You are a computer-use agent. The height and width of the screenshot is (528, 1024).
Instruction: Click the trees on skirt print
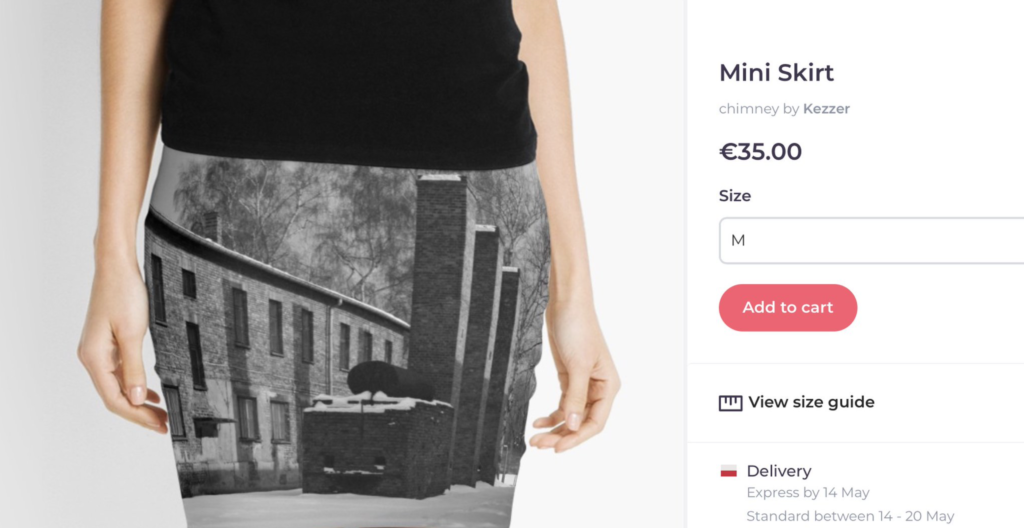coord(294,216)
